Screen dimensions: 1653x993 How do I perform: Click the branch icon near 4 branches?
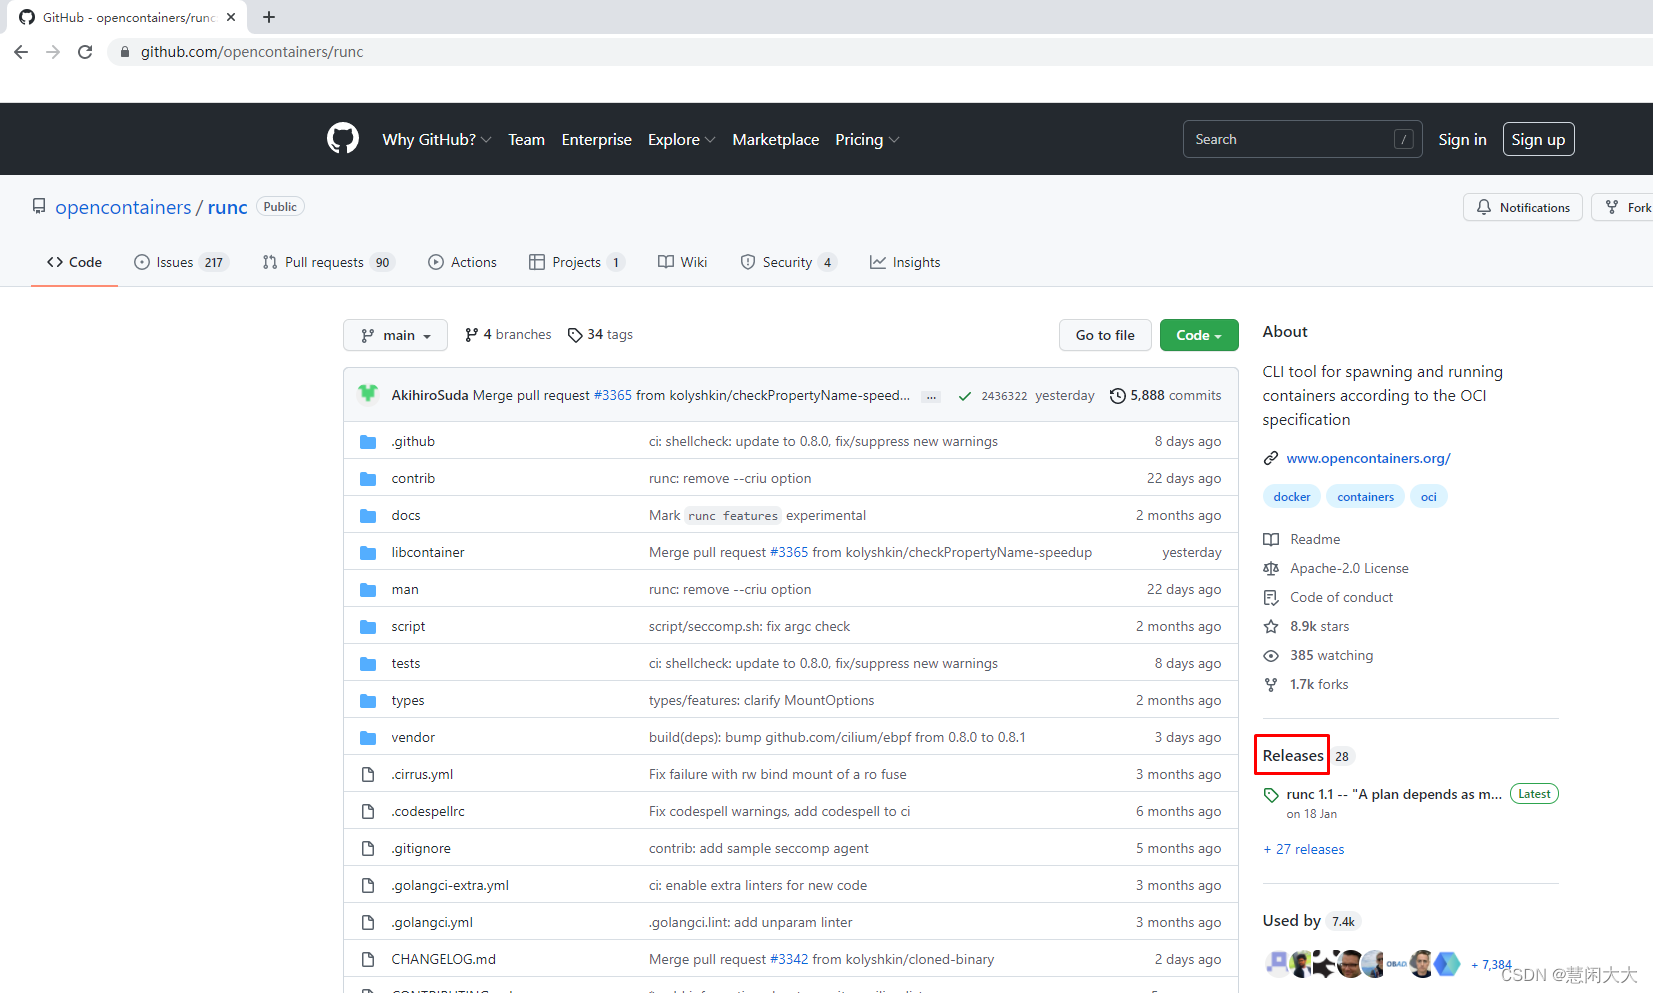point(471,334)
